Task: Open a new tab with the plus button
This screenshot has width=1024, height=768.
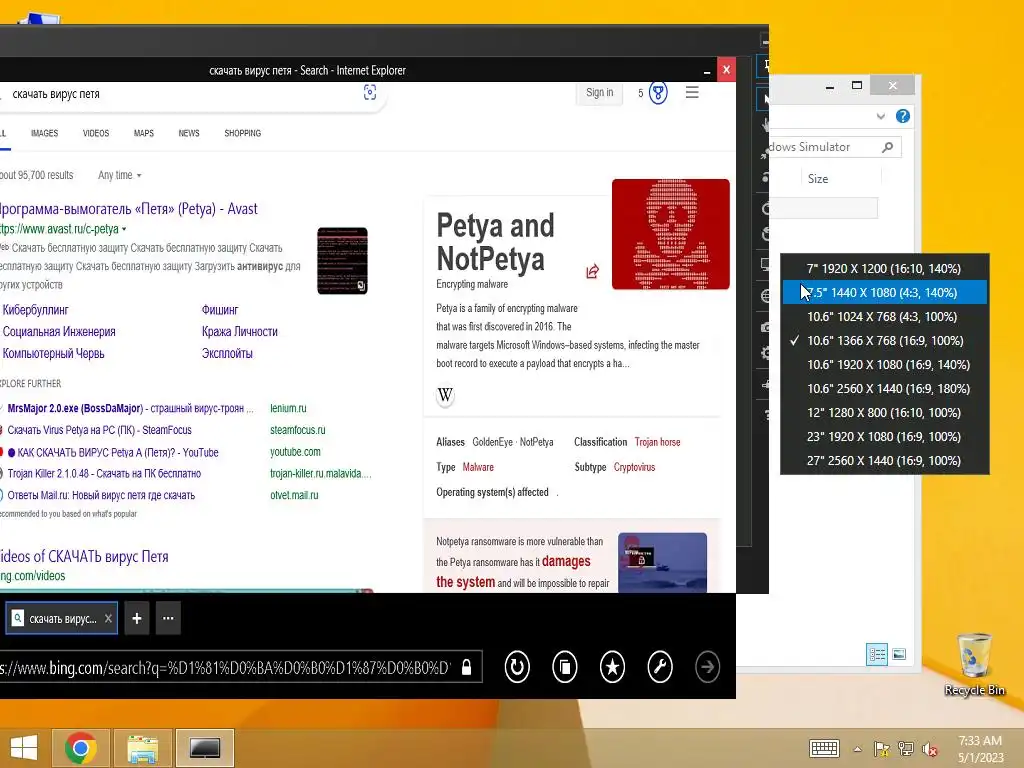Action: click(136, 618)
